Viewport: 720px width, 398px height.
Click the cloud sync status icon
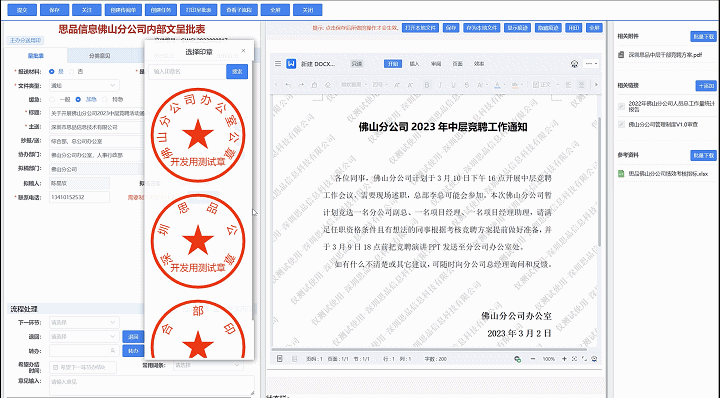click(518, 359)
